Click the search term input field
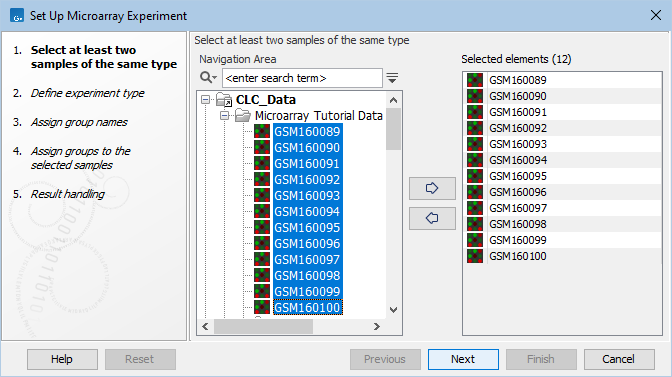The image size is (672, 377). (x=302, y=78)
